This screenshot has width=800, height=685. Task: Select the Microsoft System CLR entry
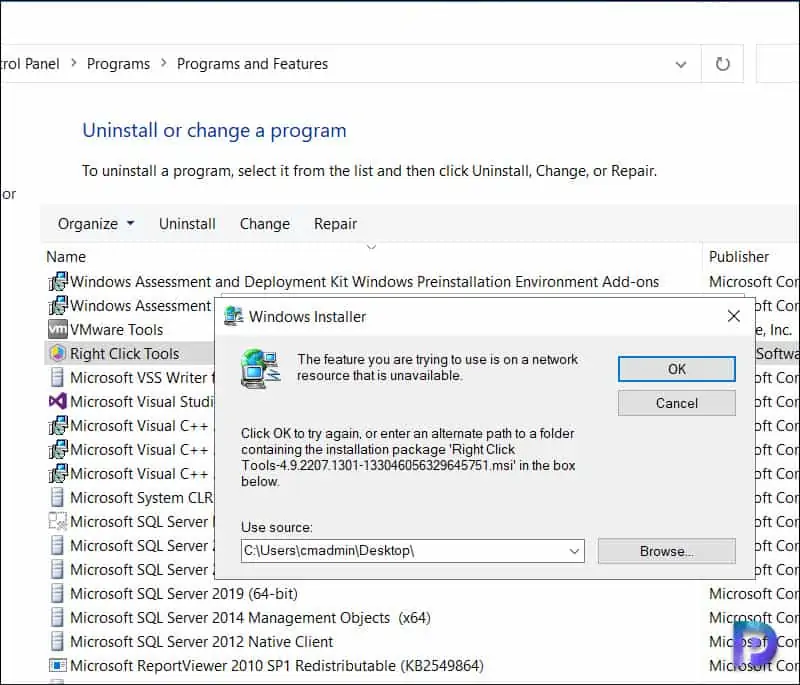pyautogui.click(x=142, y=498)
